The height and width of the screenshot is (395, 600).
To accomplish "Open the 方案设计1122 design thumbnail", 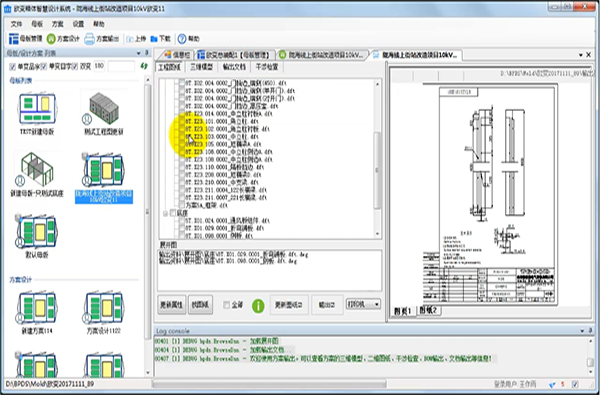I will [x=104, y=307].
